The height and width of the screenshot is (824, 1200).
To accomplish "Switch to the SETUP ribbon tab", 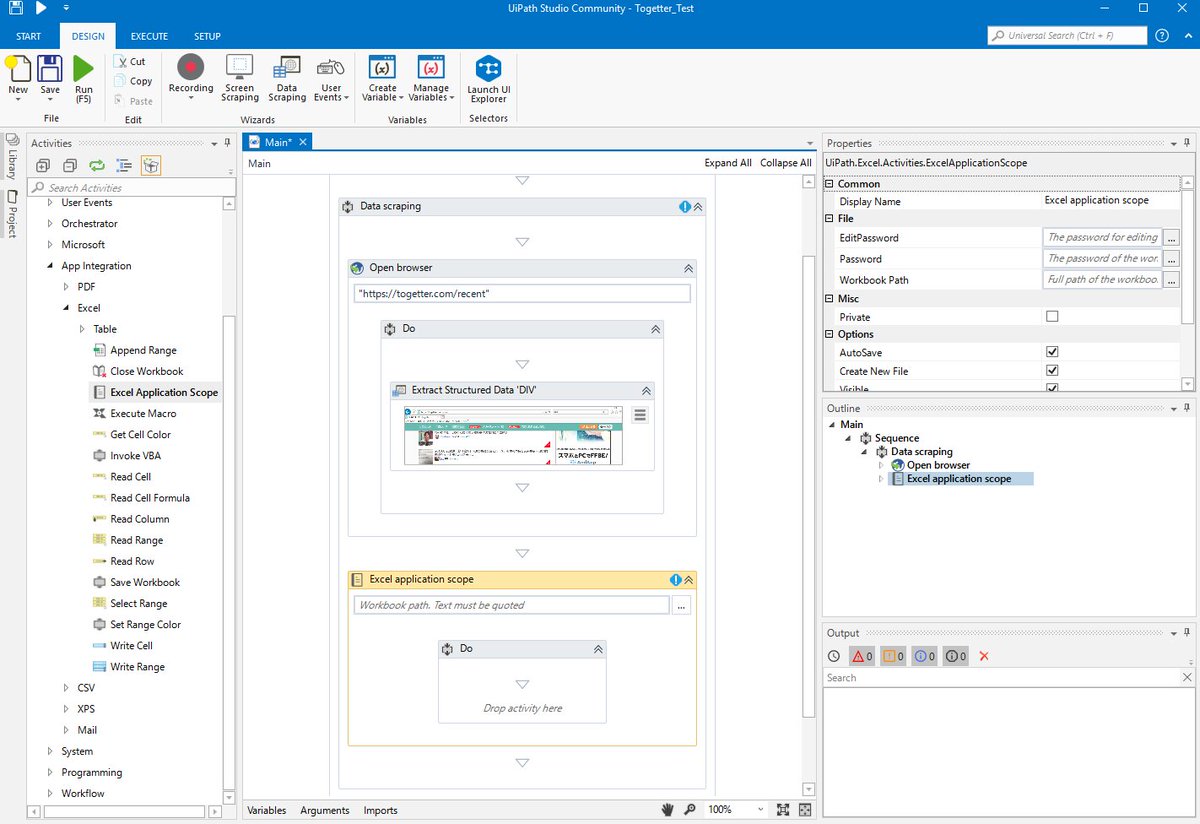I will [x=207, y=37].
